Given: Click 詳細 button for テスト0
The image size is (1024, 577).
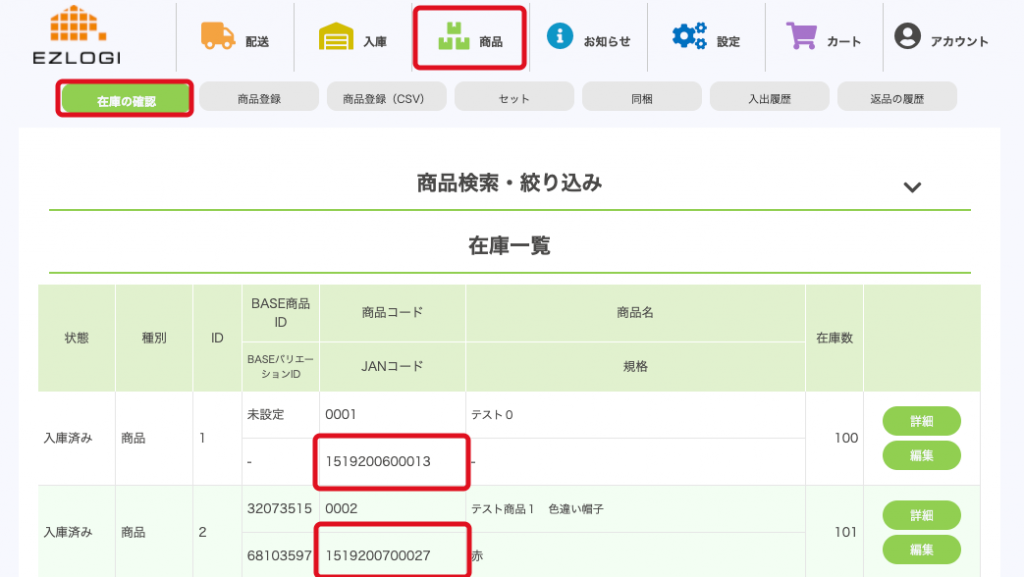Looking at the screenshot, I should [x=921, y=421].
